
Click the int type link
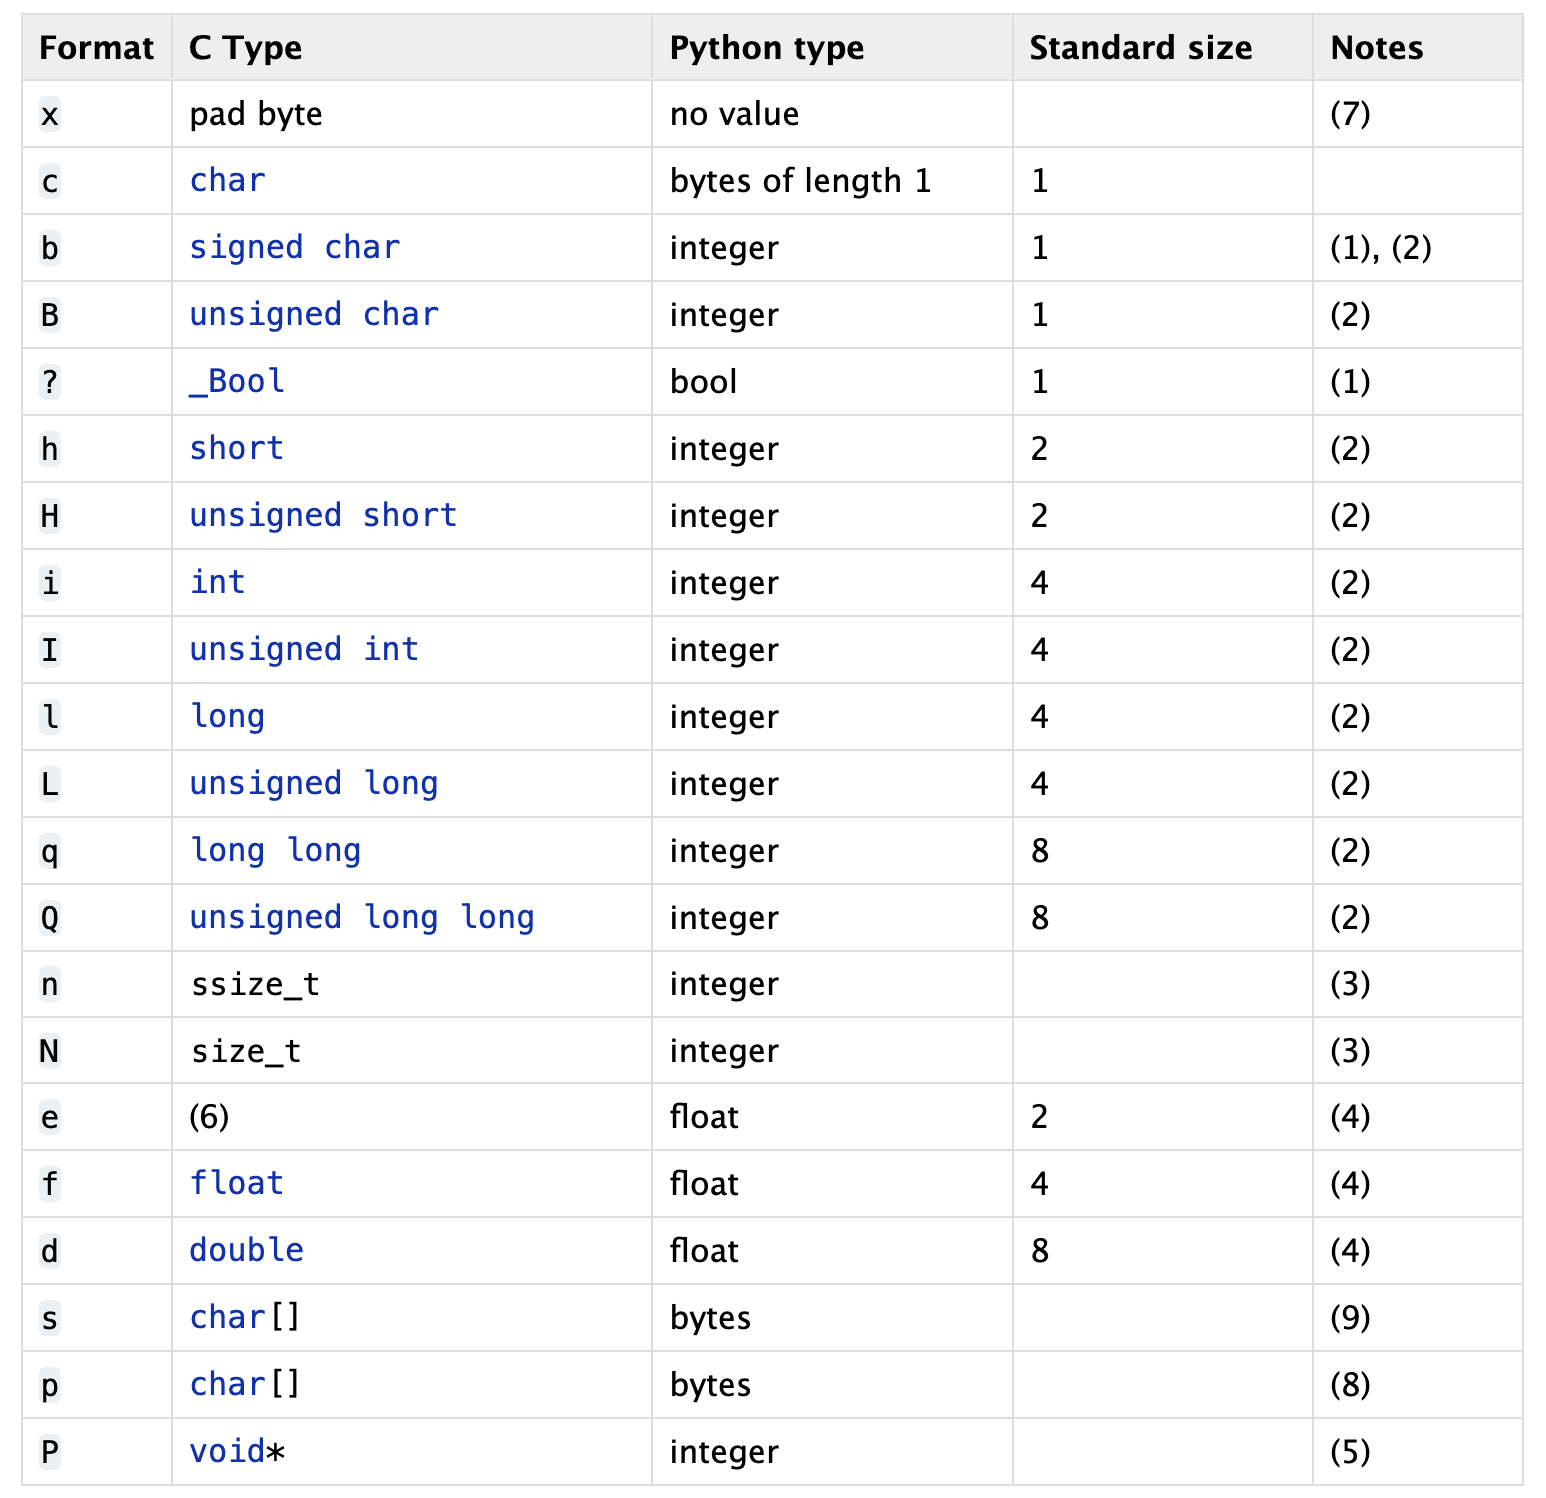point(218,583)
